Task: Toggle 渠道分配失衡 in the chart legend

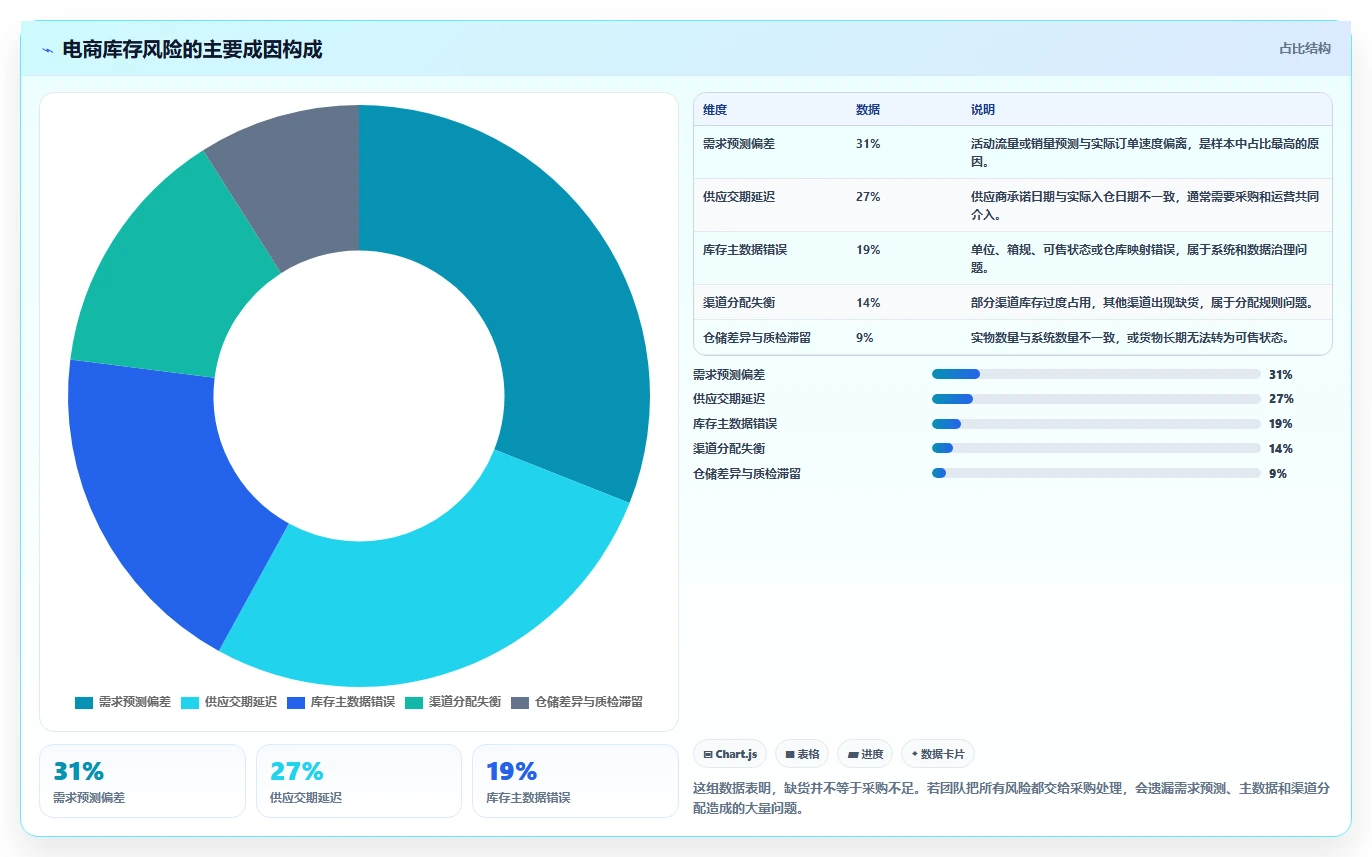Action: pyautogui.click(x=453, y=702)
